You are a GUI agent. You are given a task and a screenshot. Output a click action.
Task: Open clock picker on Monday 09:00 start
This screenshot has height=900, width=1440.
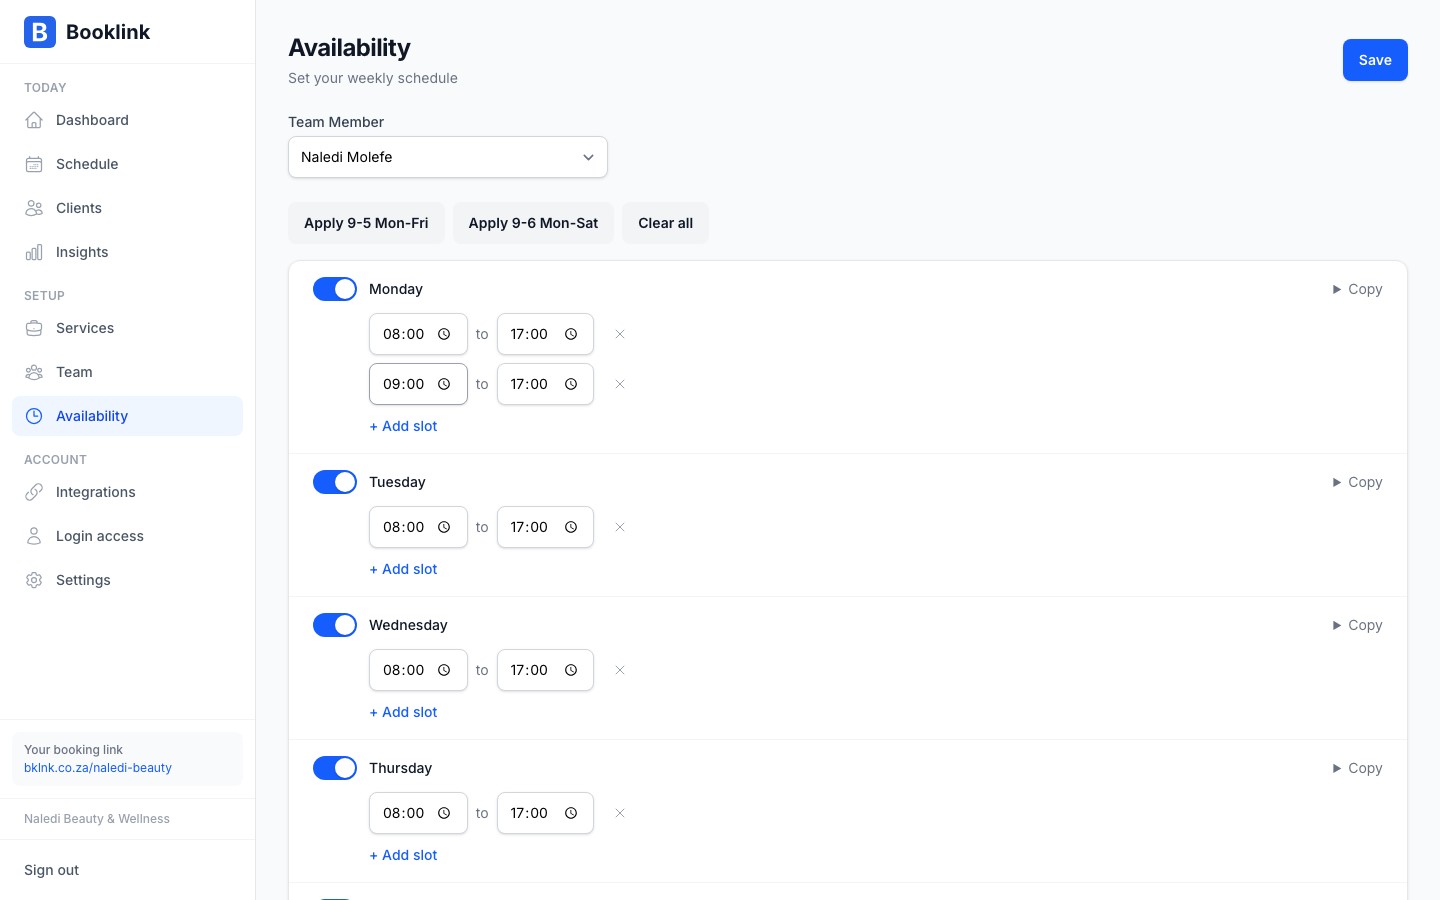pos(444,384)
